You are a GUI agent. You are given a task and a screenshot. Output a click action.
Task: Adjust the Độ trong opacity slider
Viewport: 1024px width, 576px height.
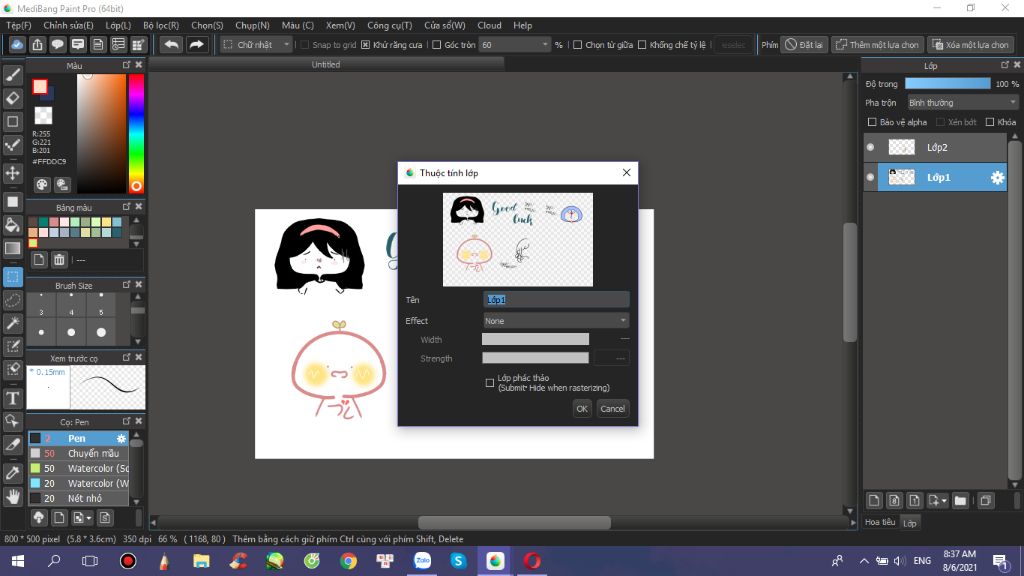pyautogui.click(x=948, y=84)
